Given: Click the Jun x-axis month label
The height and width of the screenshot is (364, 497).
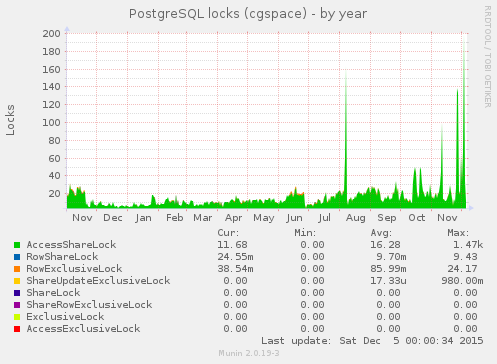Looking at the screenshot, I should [x=294, y=218].
